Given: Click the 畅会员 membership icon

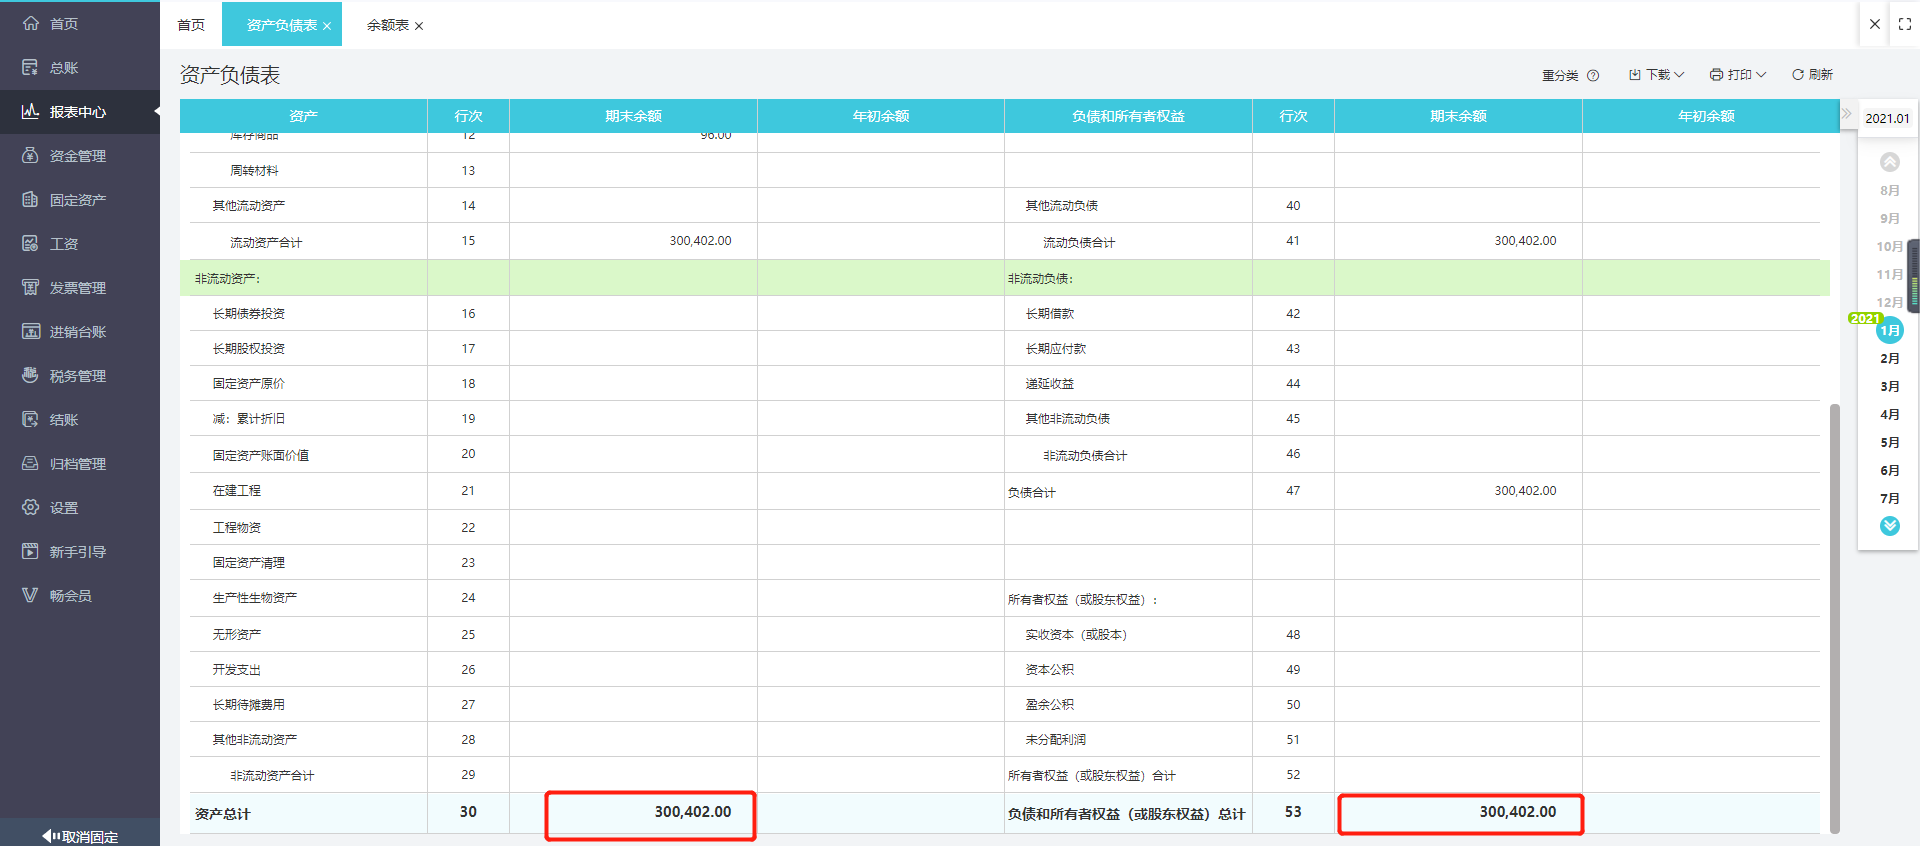Looking at the screenshot, I should pyautogui.click(x=30, y=596).
